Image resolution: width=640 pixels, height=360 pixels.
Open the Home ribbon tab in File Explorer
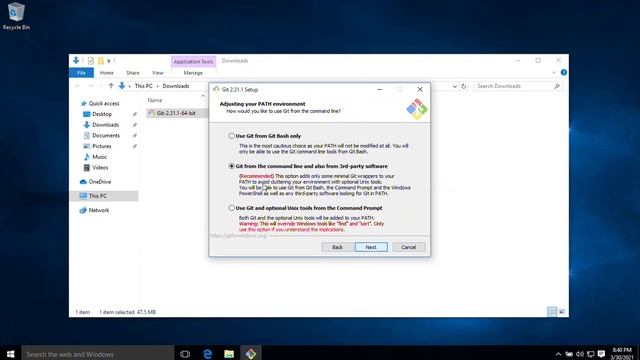107,73
